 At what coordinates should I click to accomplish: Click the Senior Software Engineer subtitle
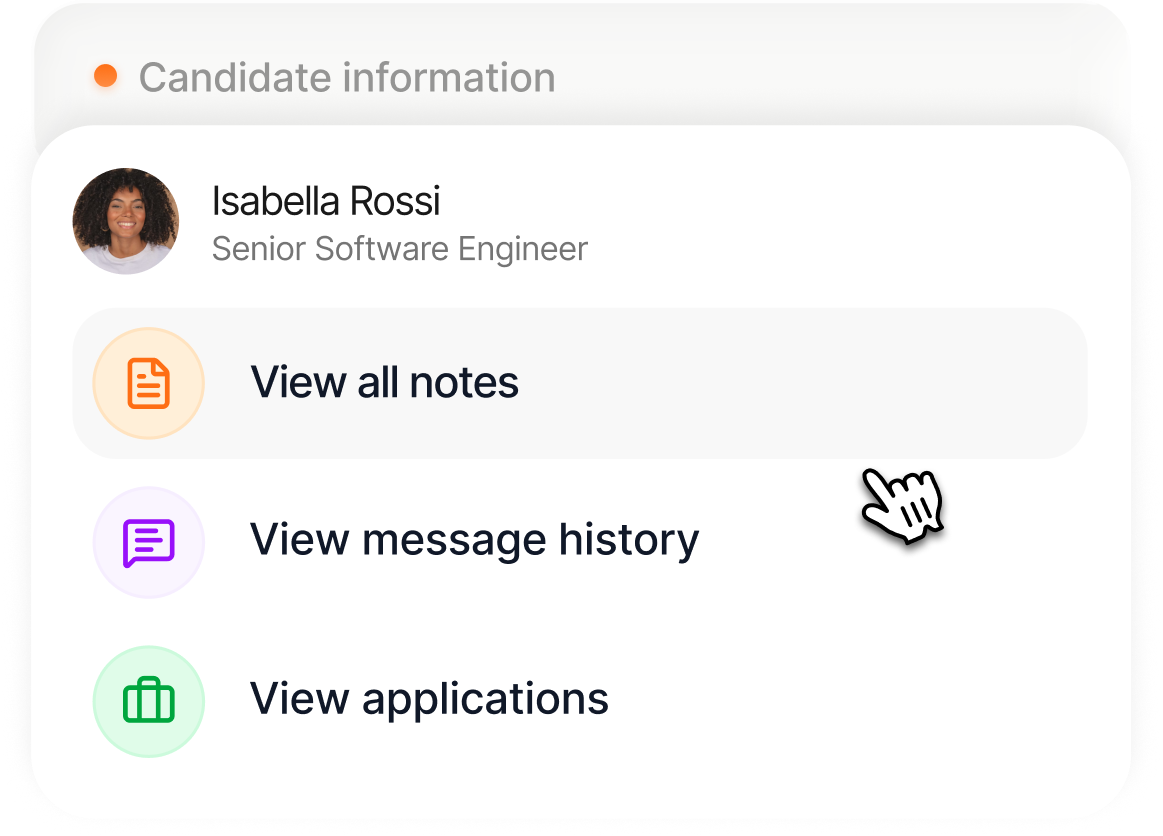click(400, 248)
